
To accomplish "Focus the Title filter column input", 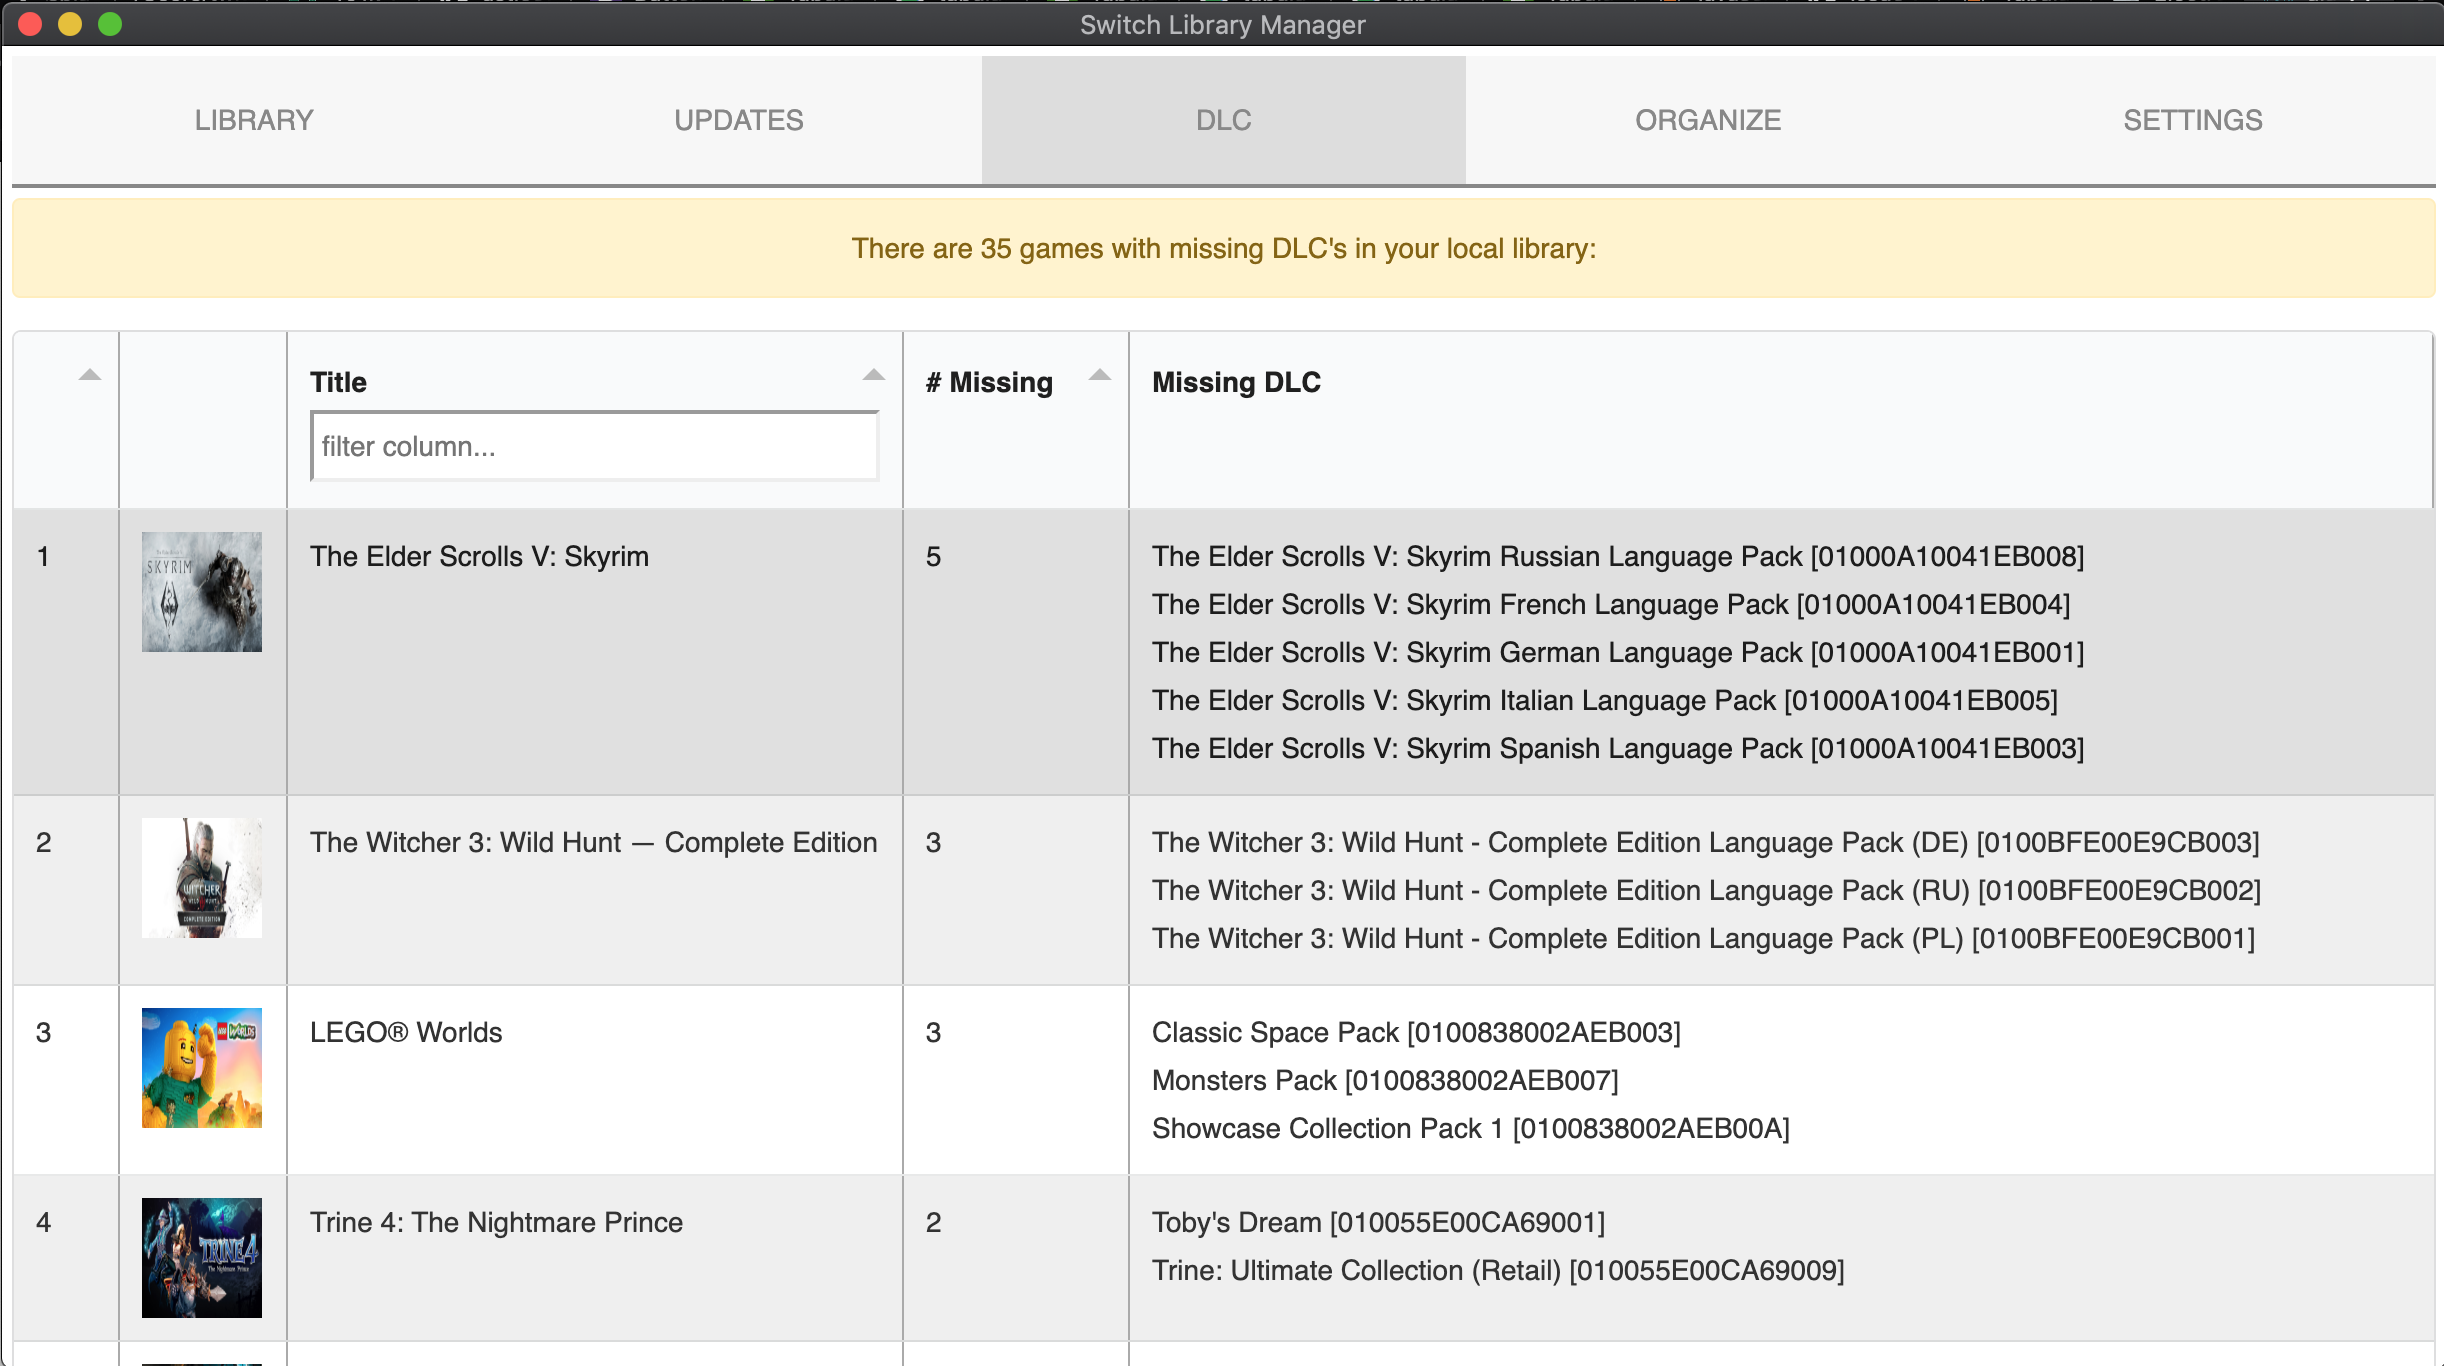I will [594, 446].
